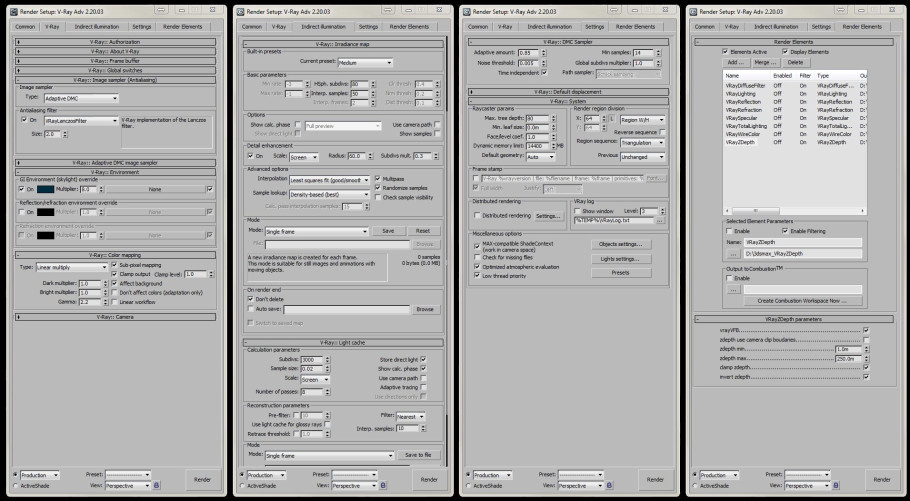Toggle the view lock icon in the Settings window
The height and width of the screenshot is (501, 910).
coord(609,485)
